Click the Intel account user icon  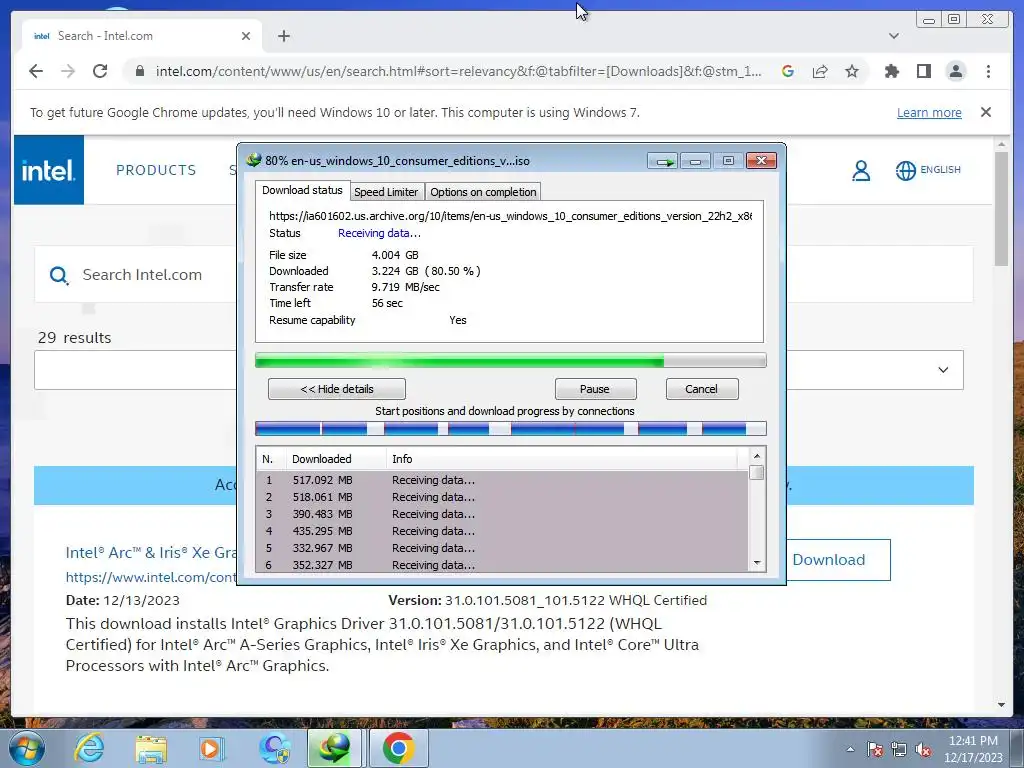861,170
